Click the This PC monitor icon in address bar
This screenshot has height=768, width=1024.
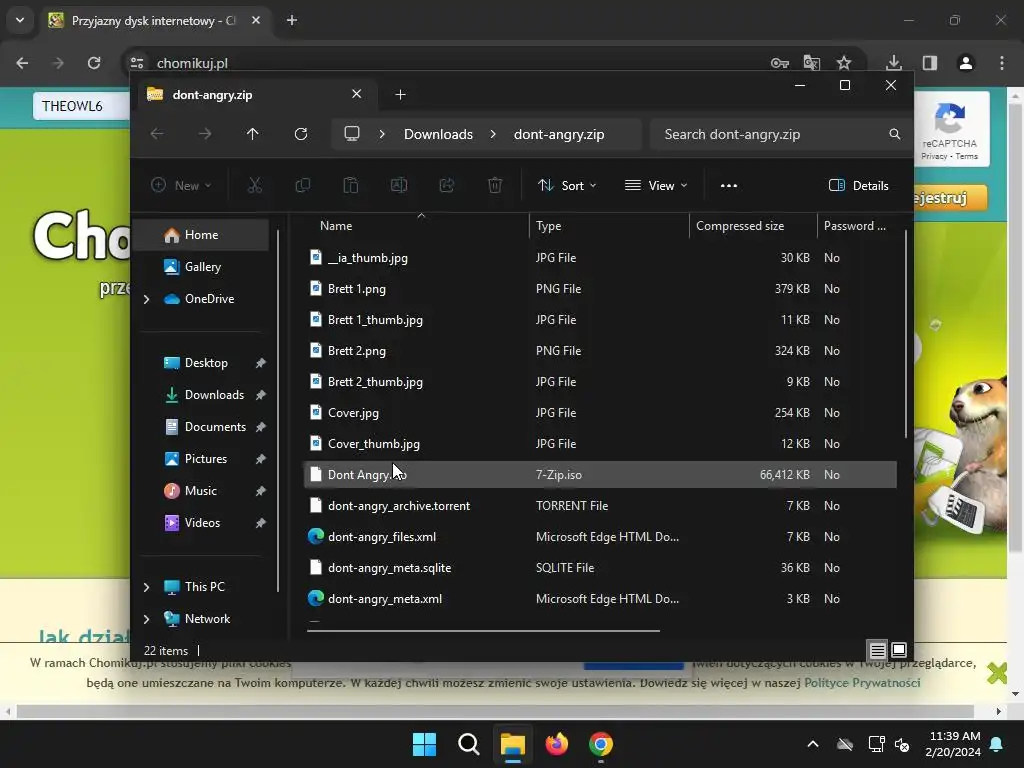[352, 134]
